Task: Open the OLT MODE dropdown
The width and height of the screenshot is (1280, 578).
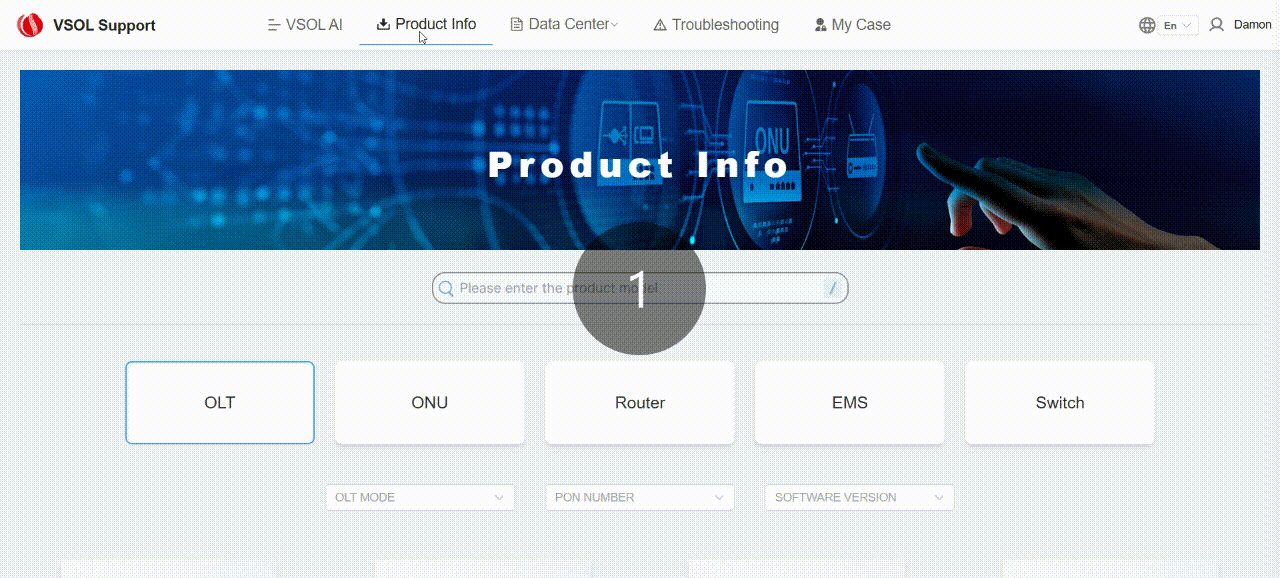Action: [420, 497]
